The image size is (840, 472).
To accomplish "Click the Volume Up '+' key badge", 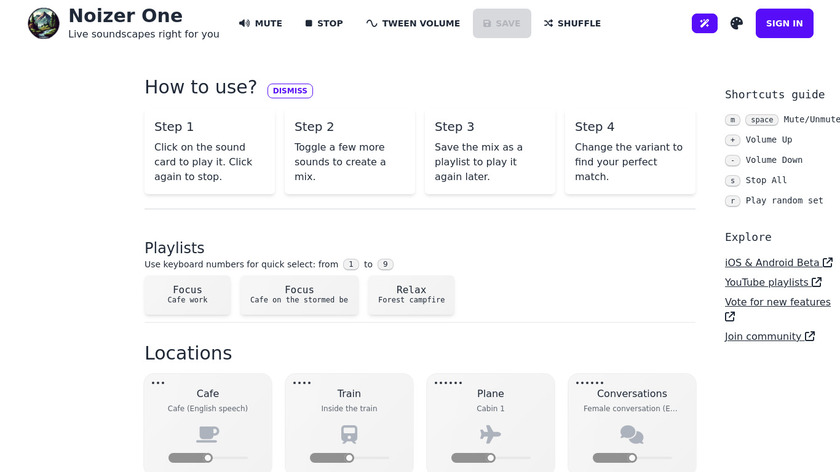I will pyautogui.click(x=732, y=140).
